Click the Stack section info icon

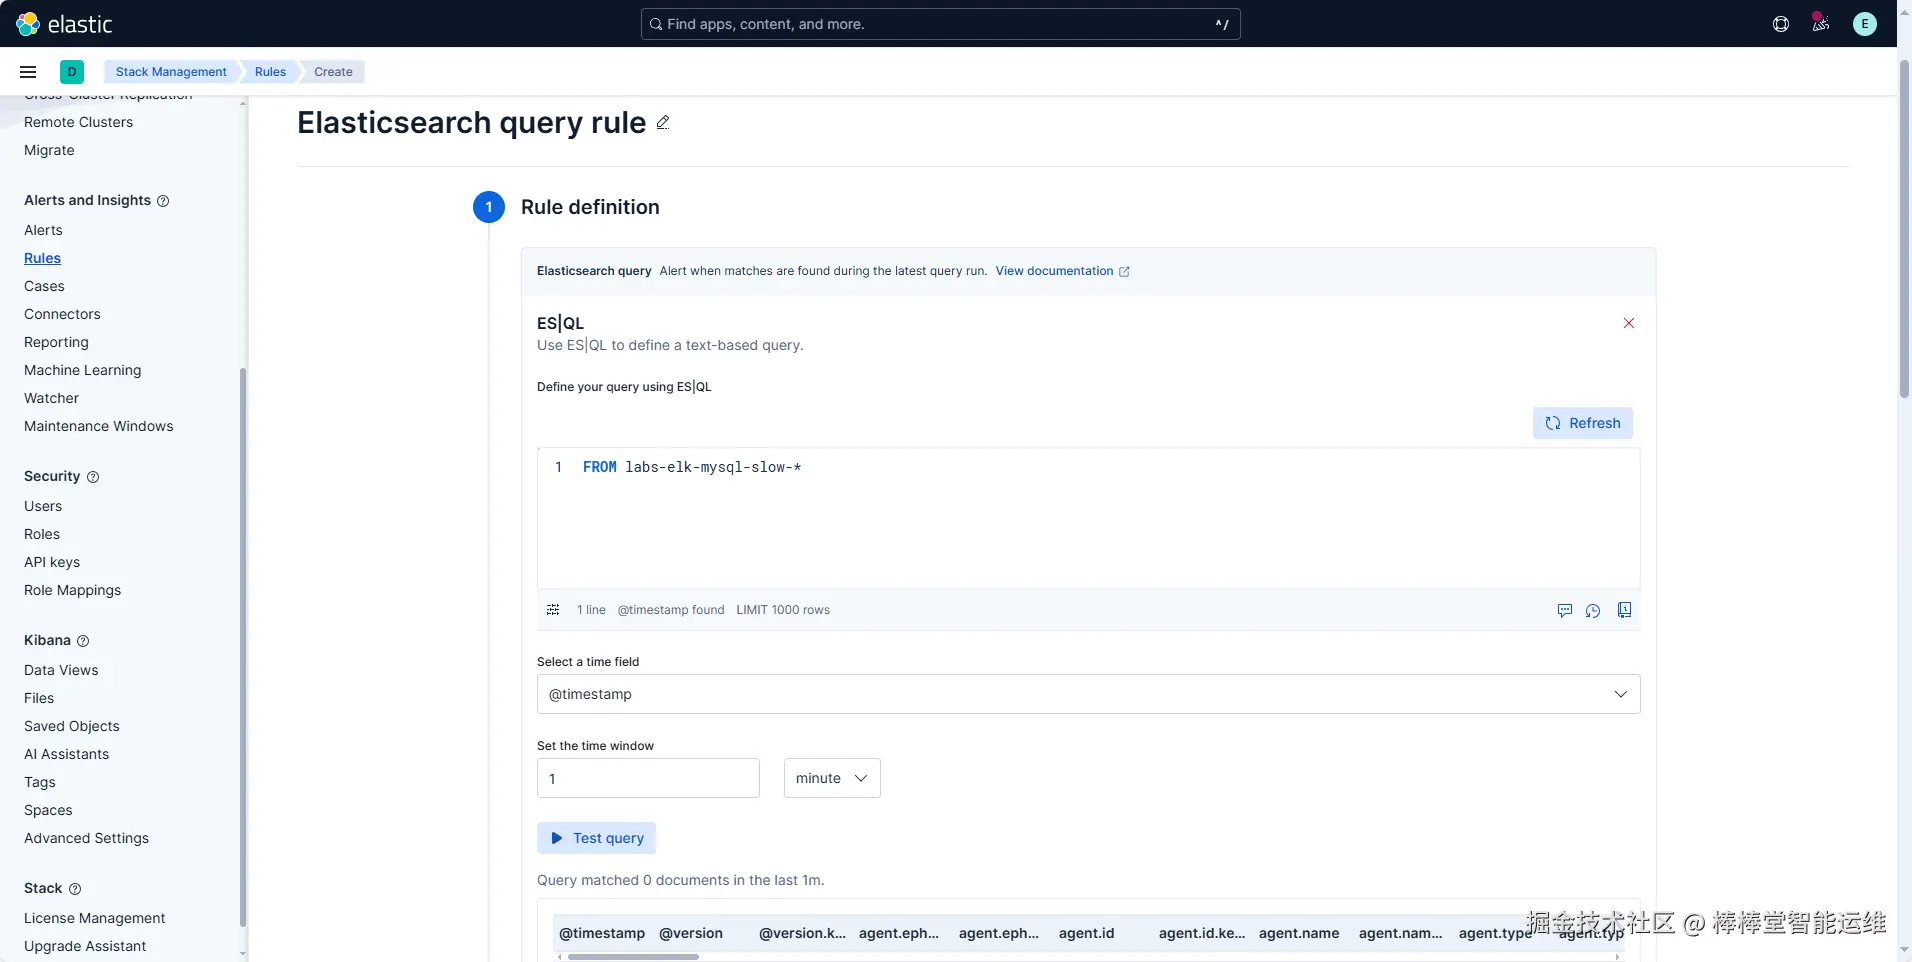pos(75,889)
